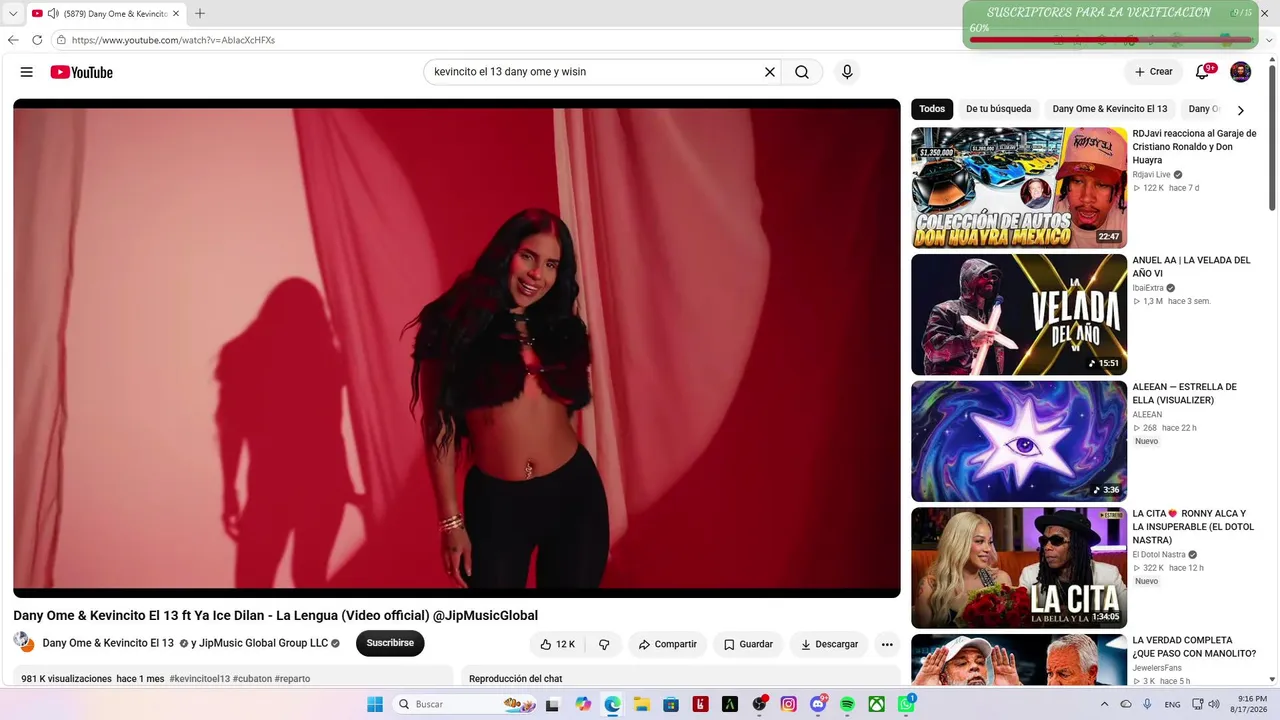Select the De tu búsqueda chip
This screenshot has height=720, width=1280.
click(x=998, y=109)
